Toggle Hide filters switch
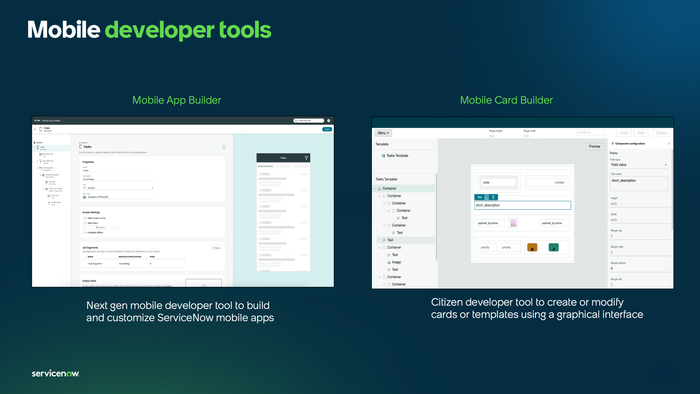Screen dimensions: 700x394 [84, 223]
